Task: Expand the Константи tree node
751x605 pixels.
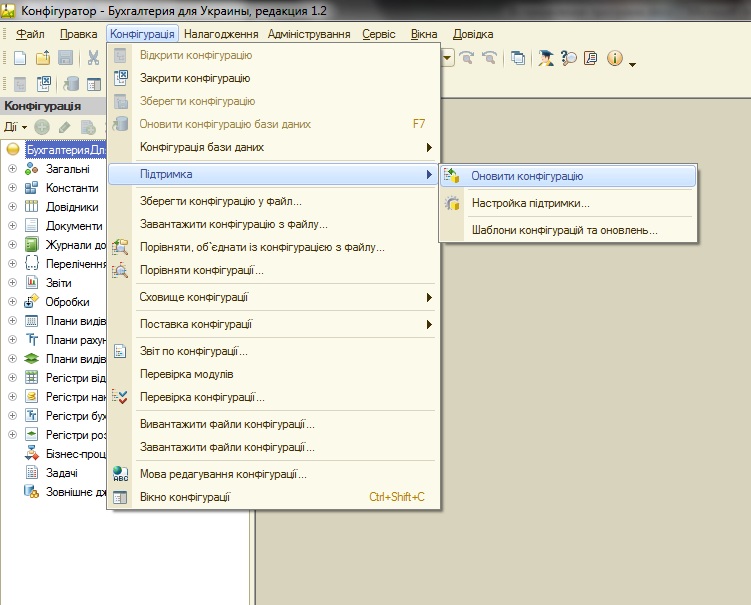Action: tap(12, 188)
